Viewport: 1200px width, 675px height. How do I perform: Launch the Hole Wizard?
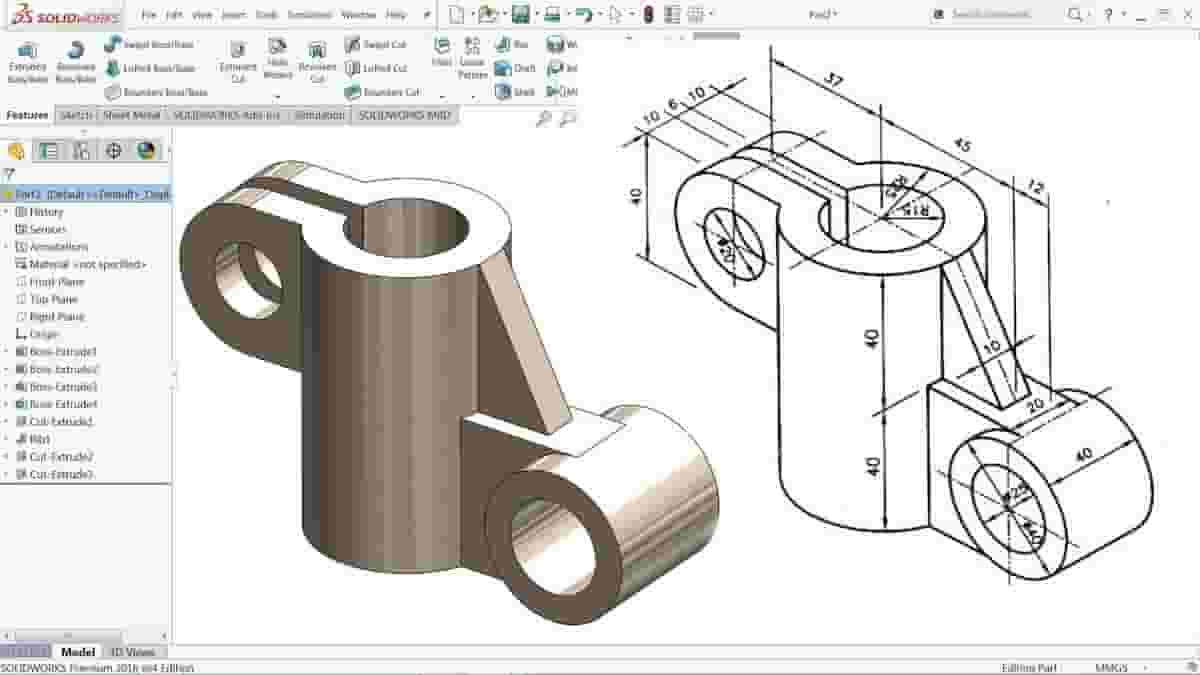click(277, 55)
